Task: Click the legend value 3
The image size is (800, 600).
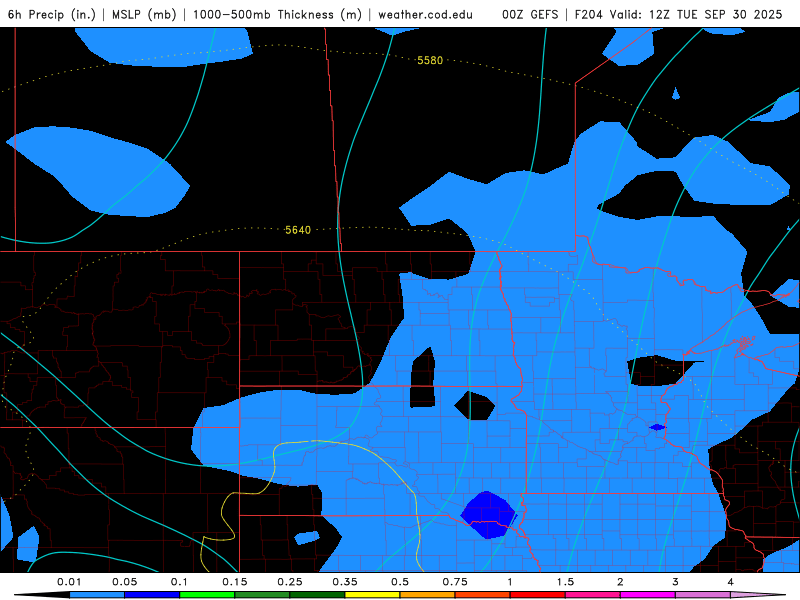Action: [x=676, y=582]
